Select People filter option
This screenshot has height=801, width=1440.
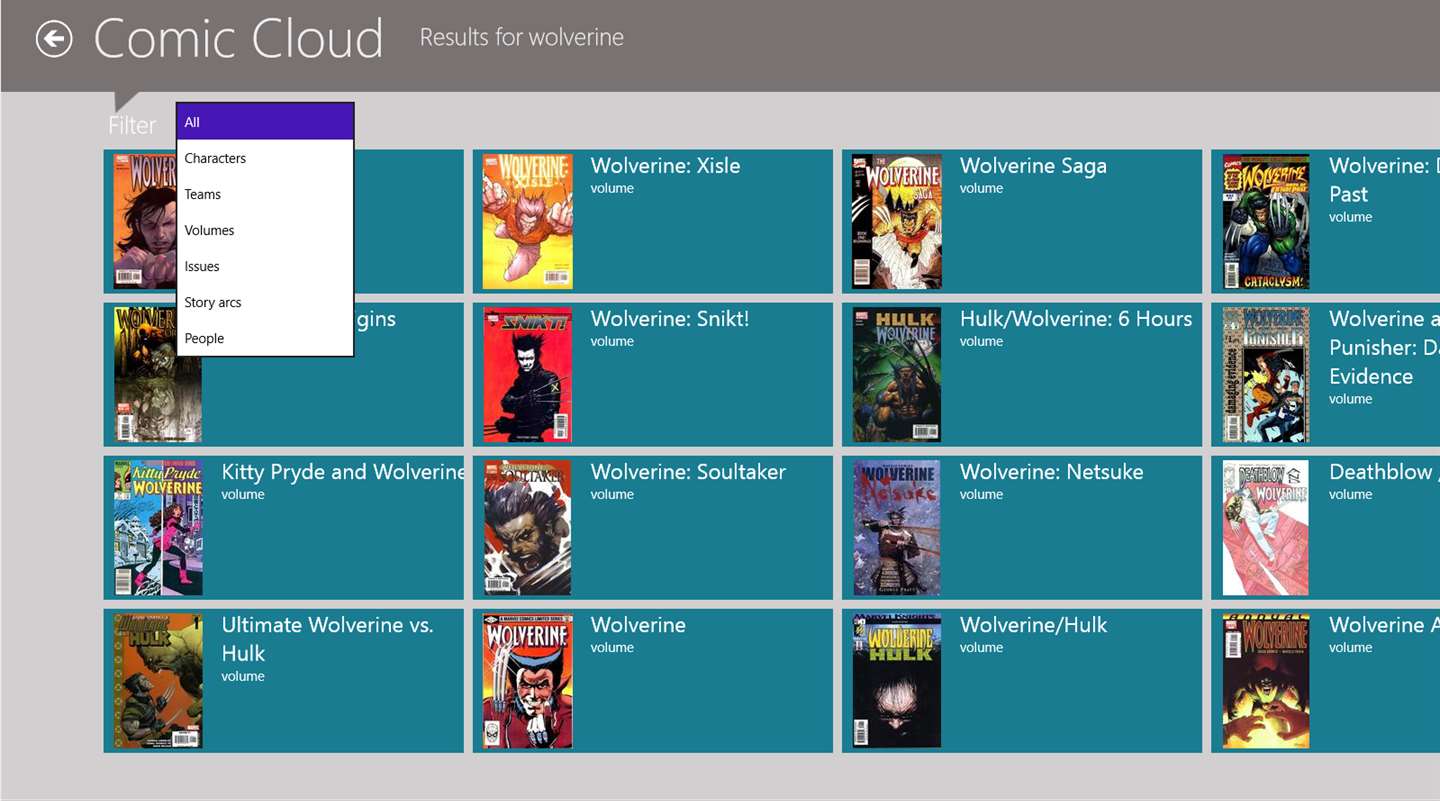pyautogui.click(x=265, y=338)
